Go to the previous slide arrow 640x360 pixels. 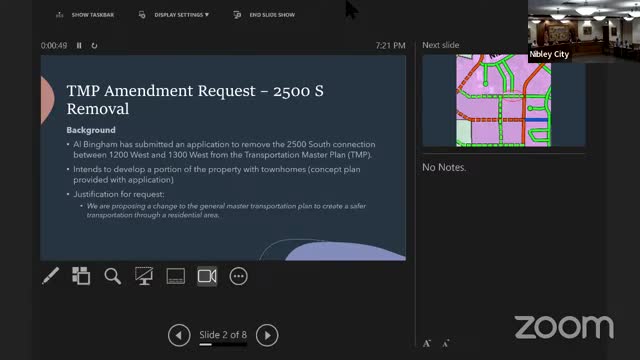tap(179, 335)
